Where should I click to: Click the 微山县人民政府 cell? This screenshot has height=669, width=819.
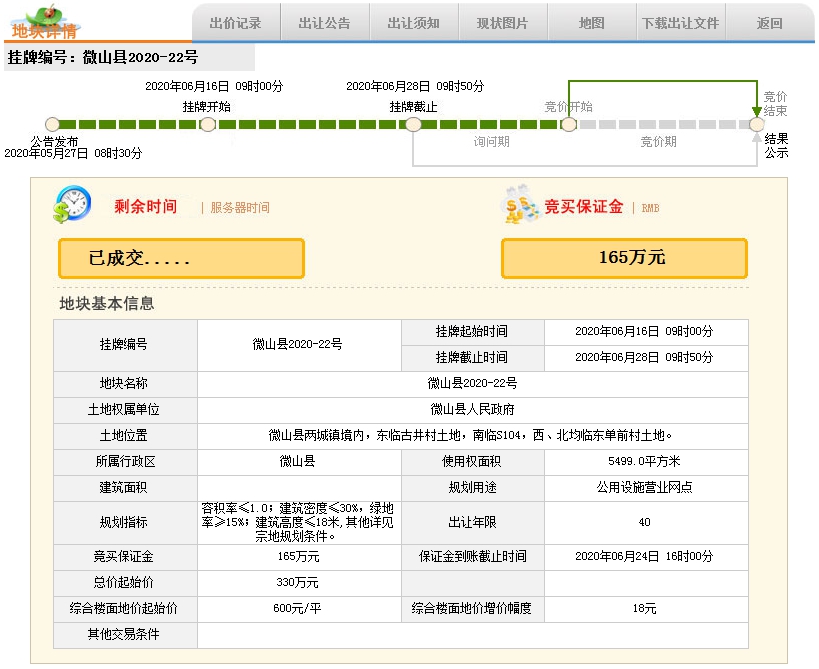473,409
